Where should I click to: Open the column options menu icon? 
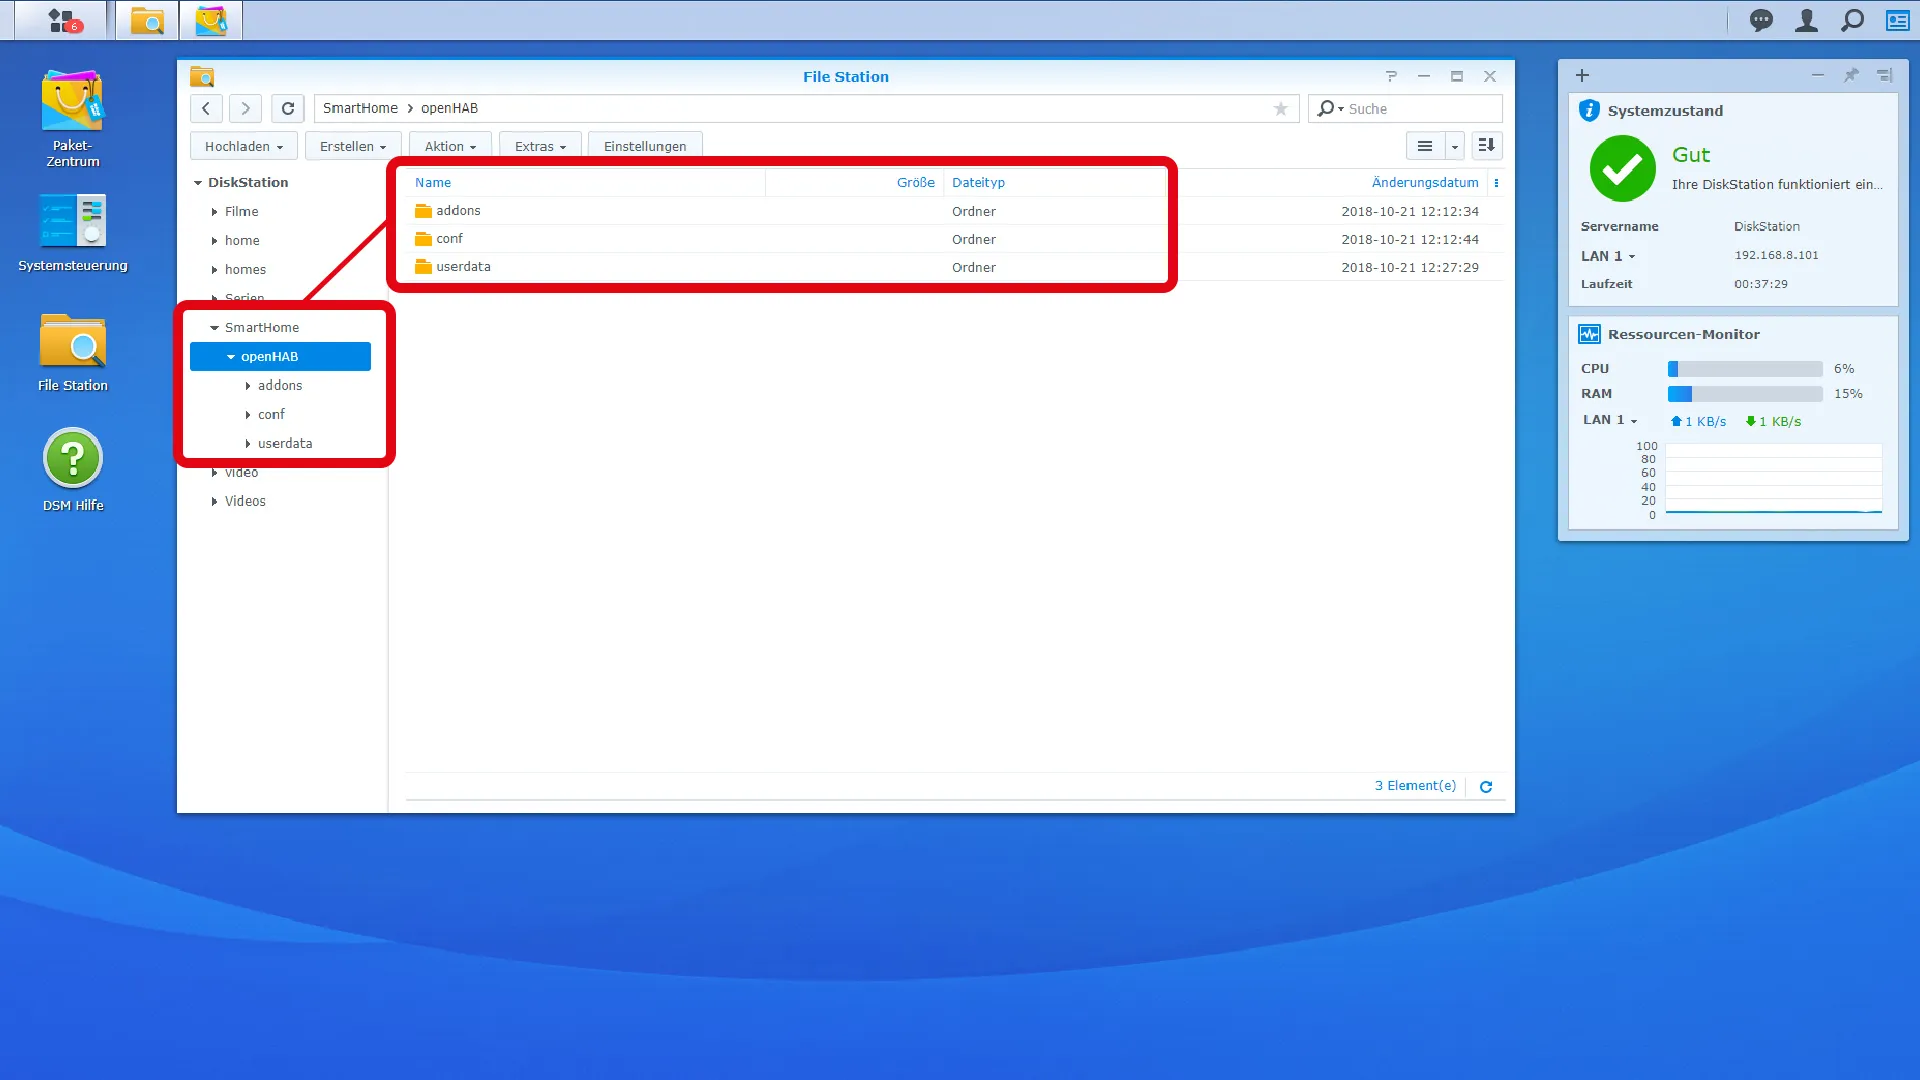[x=1496, y=183]
